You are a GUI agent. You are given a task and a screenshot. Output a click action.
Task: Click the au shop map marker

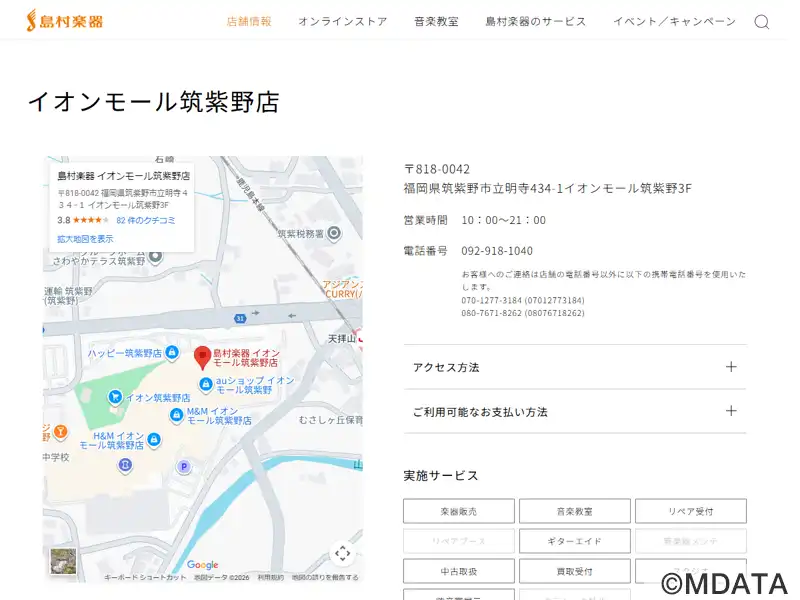click(205, 384)
